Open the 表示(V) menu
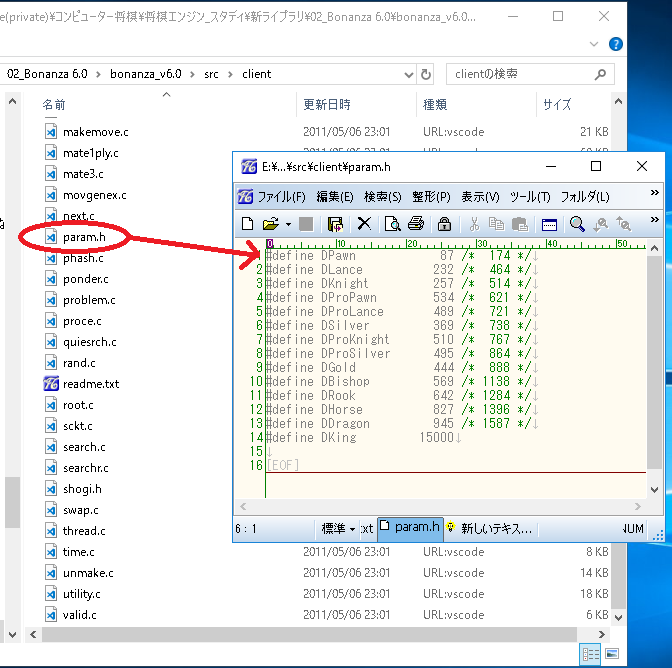Image resolution: width=672 pixels, height=668 pixels. [480, 197]
